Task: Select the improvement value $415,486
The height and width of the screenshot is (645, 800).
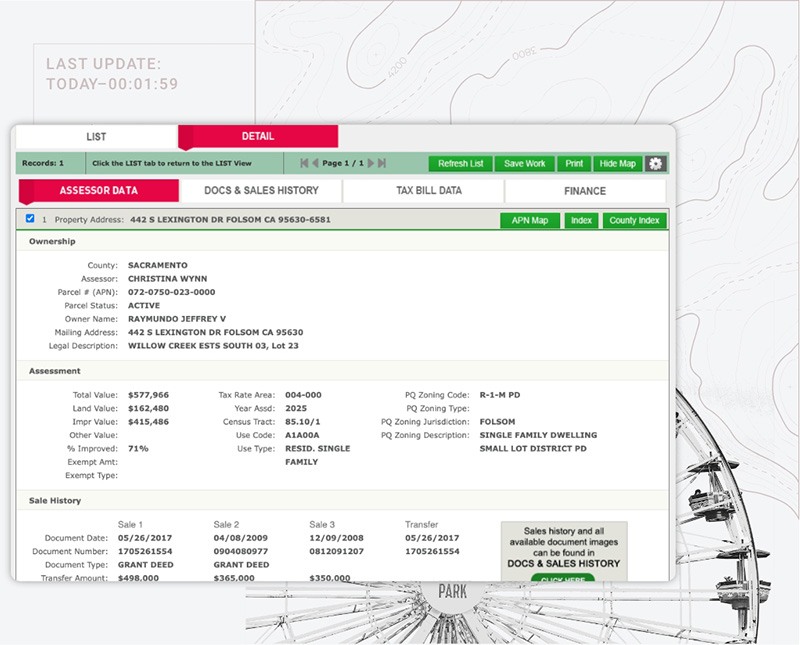Action: coord(148,421)
